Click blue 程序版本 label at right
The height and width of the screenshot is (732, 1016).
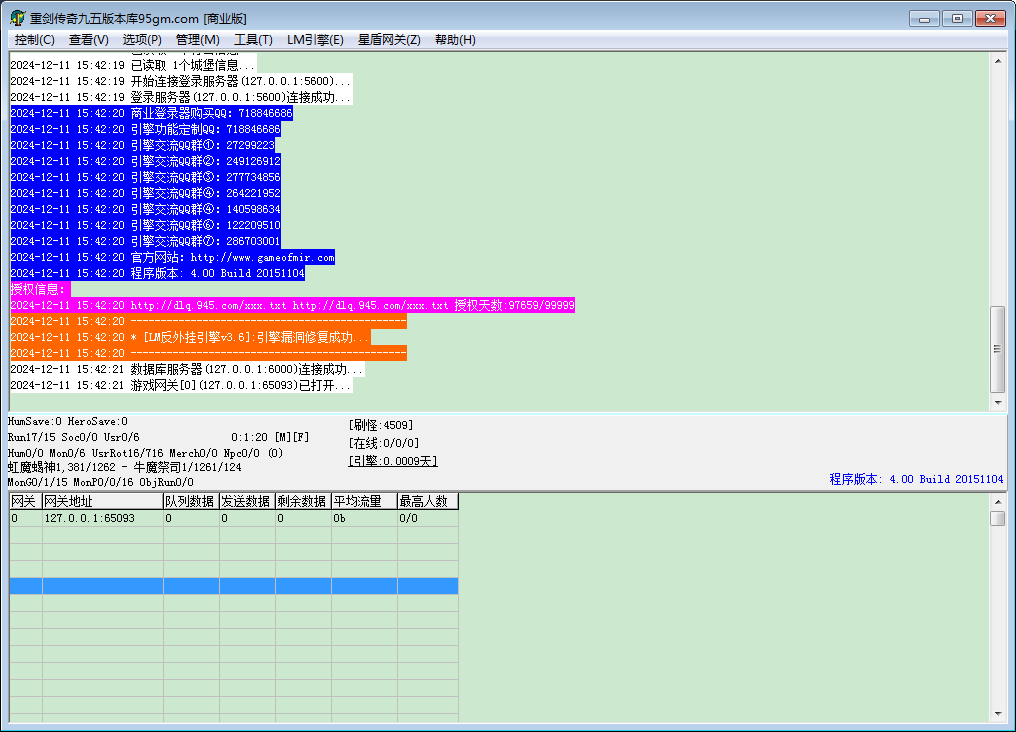point(916,479)
